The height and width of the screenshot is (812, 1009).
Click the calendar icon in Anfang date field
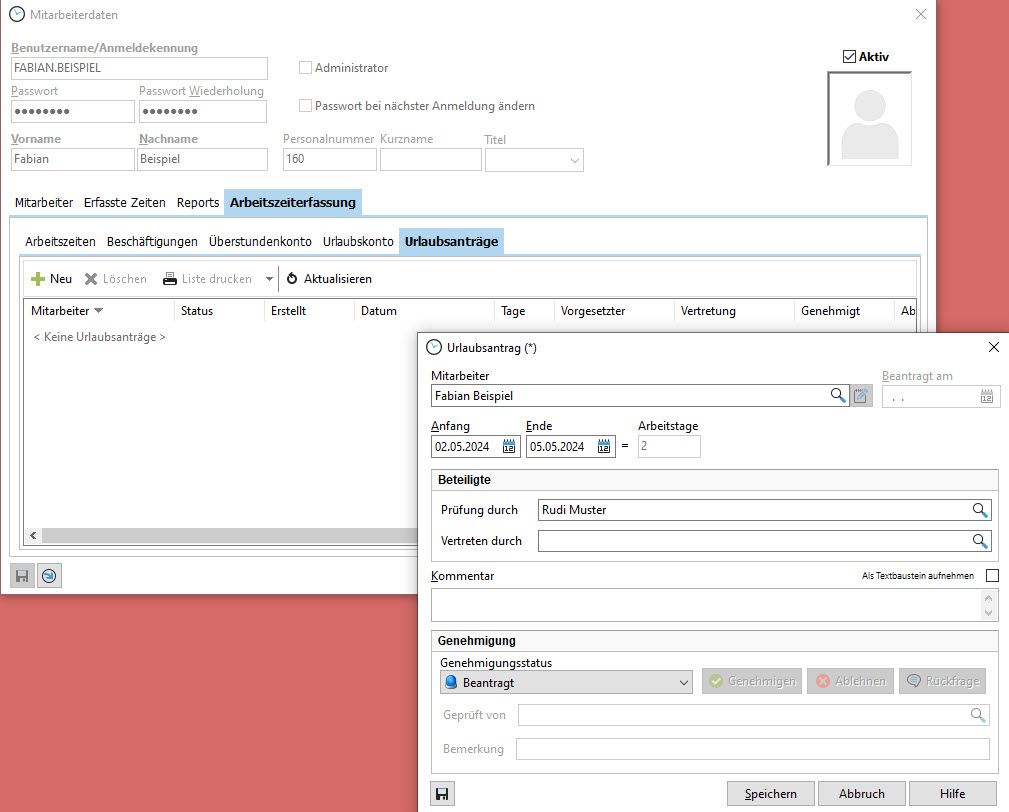(x=508, y=447)
